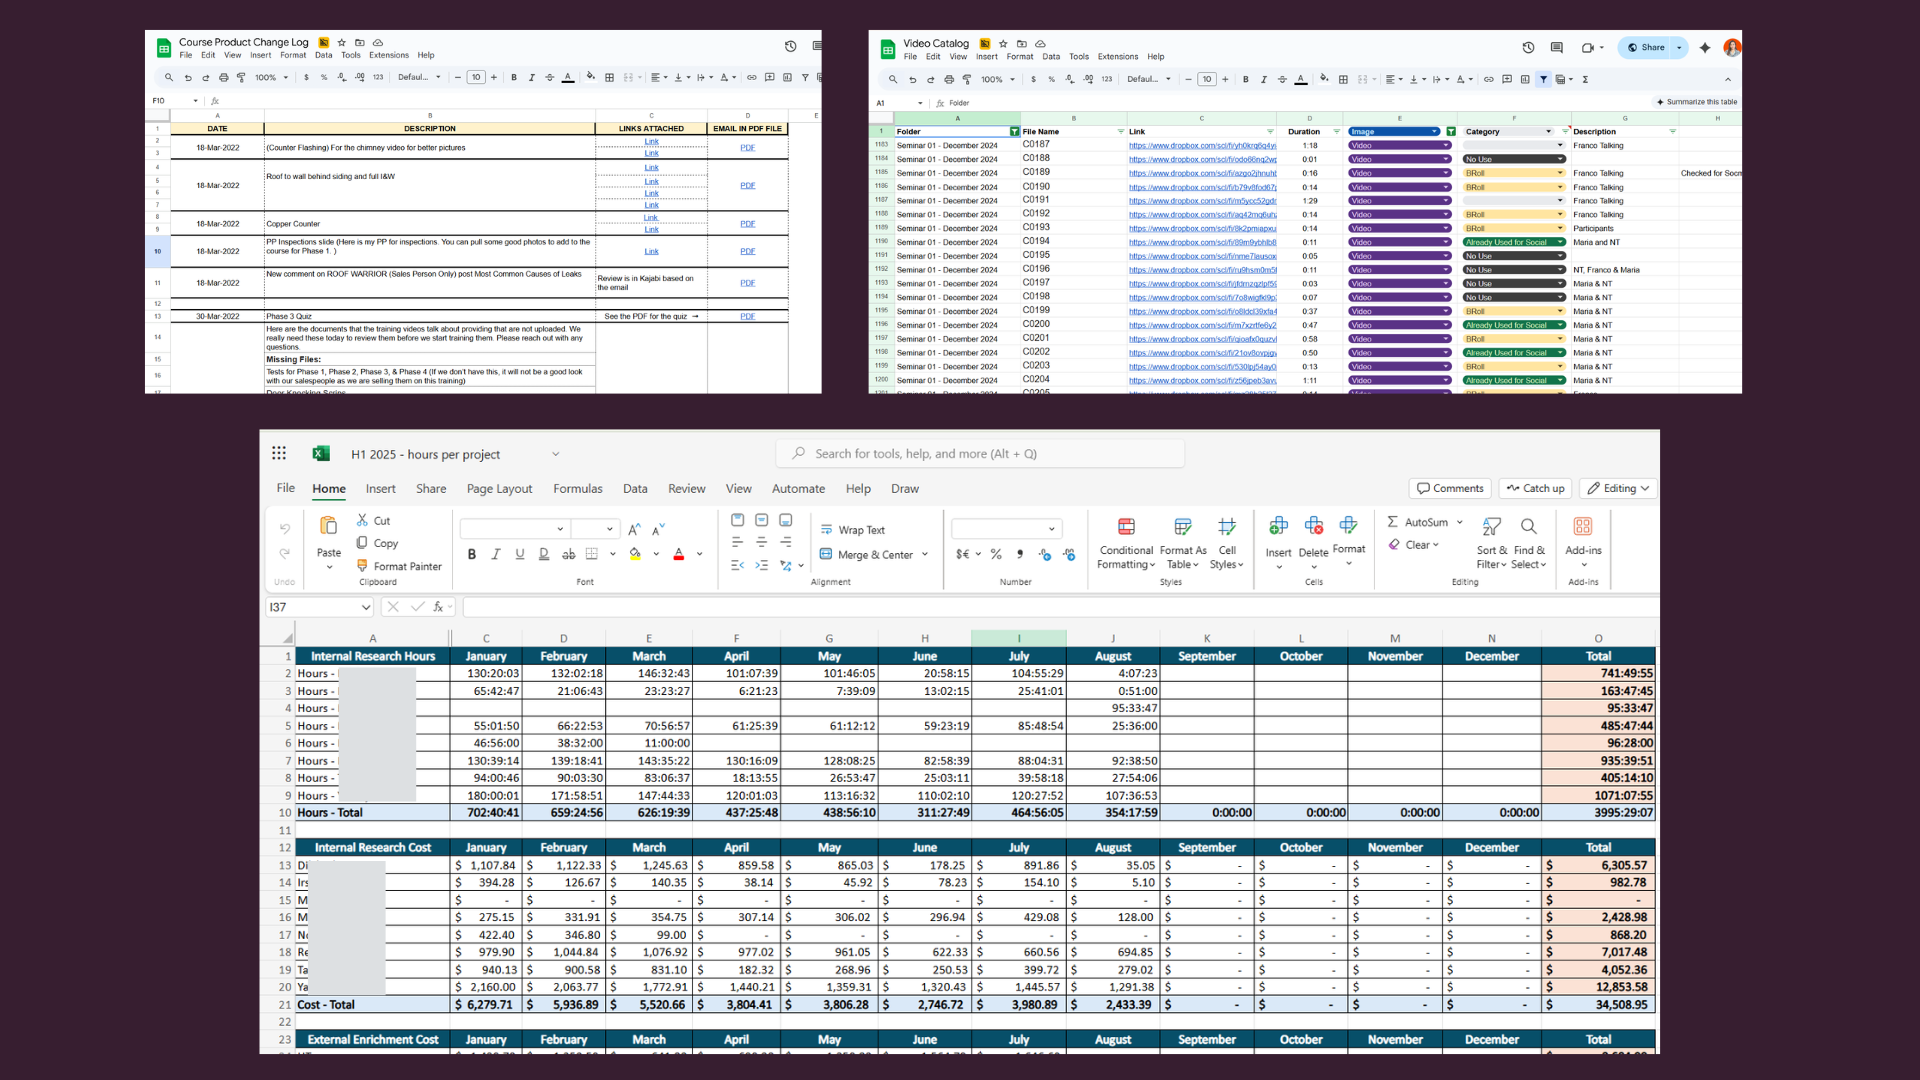Image resolution: width=1920 pixels, height=1080 pixels.
Task: Click the Gemini star icon beside Share
Action: pyautogui.click(x=1705, y=48)
